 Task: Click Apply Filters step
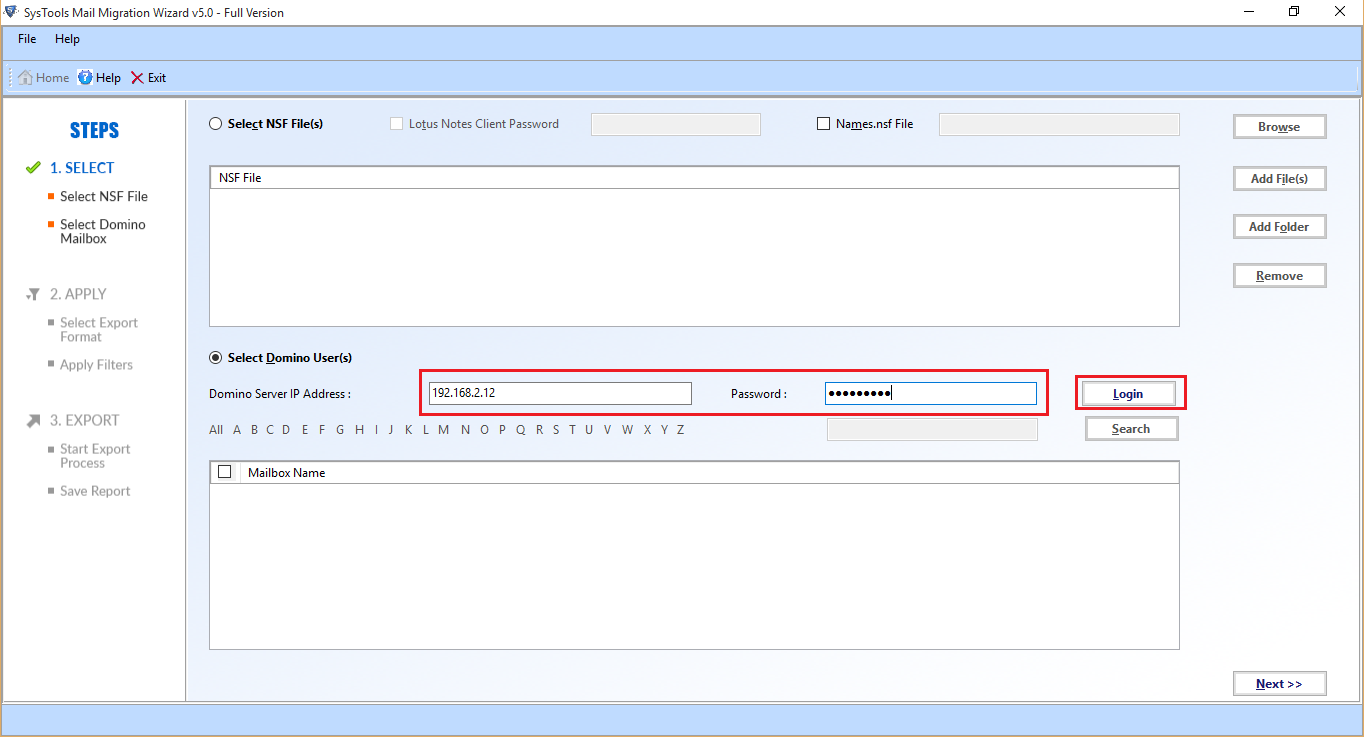pyautogui.click(x=96, y=365)
